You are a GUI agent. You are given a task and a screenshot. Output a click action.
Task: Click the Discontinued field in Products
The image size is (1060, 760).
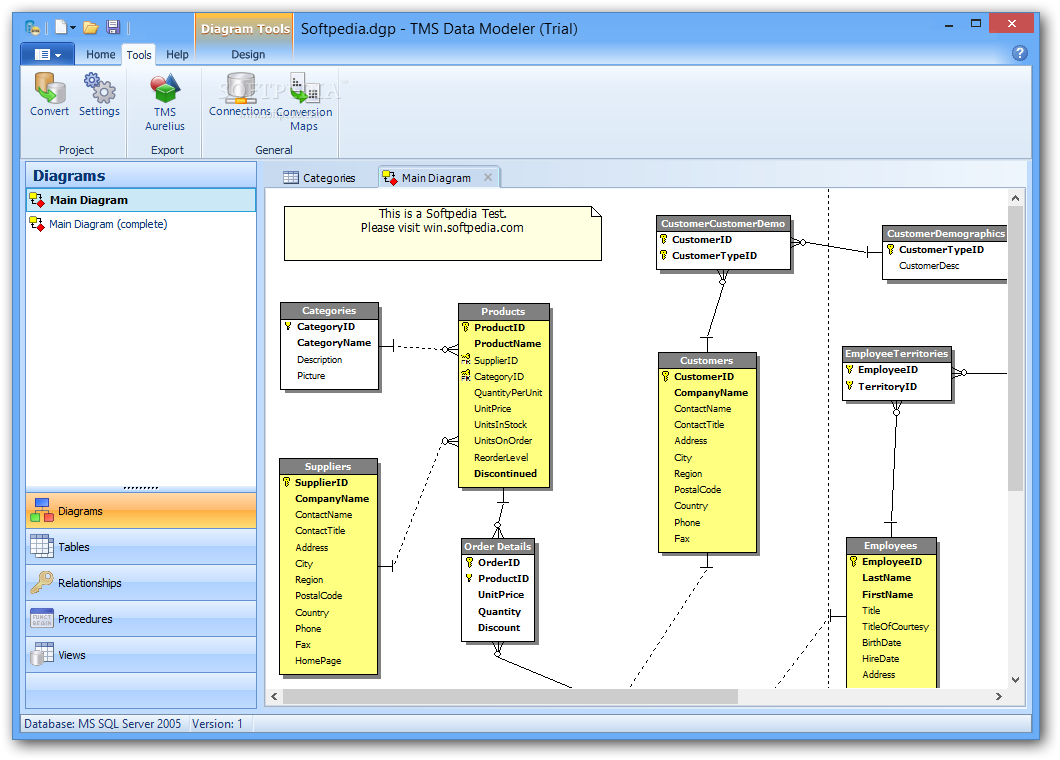pos(506,473)
